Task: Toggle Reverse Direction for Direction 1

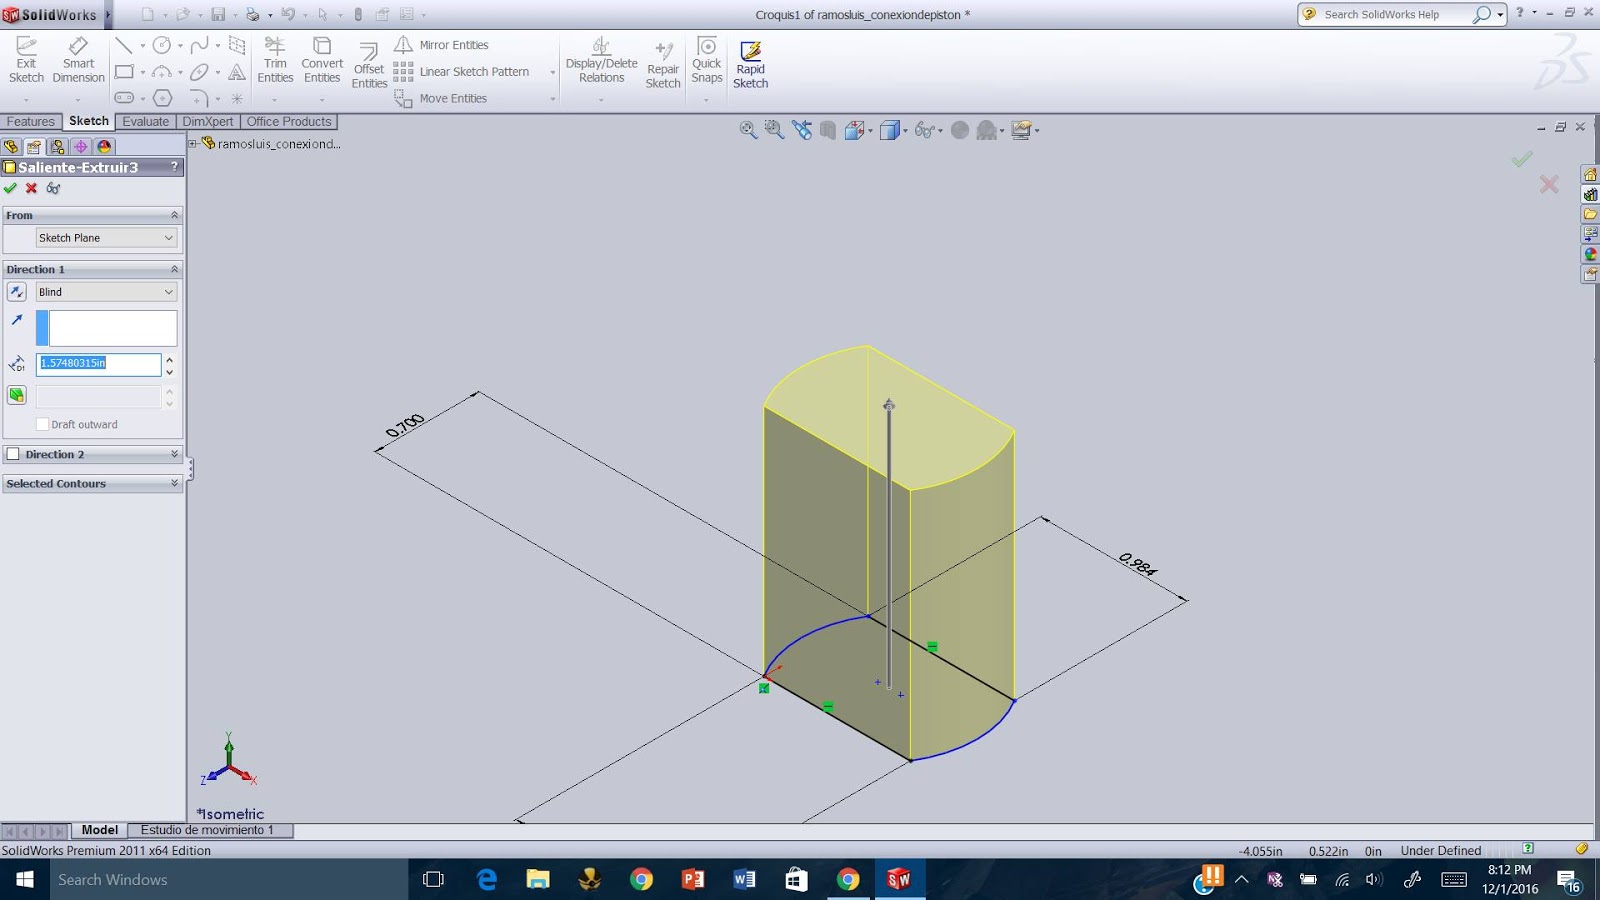Action: [16, 291]
